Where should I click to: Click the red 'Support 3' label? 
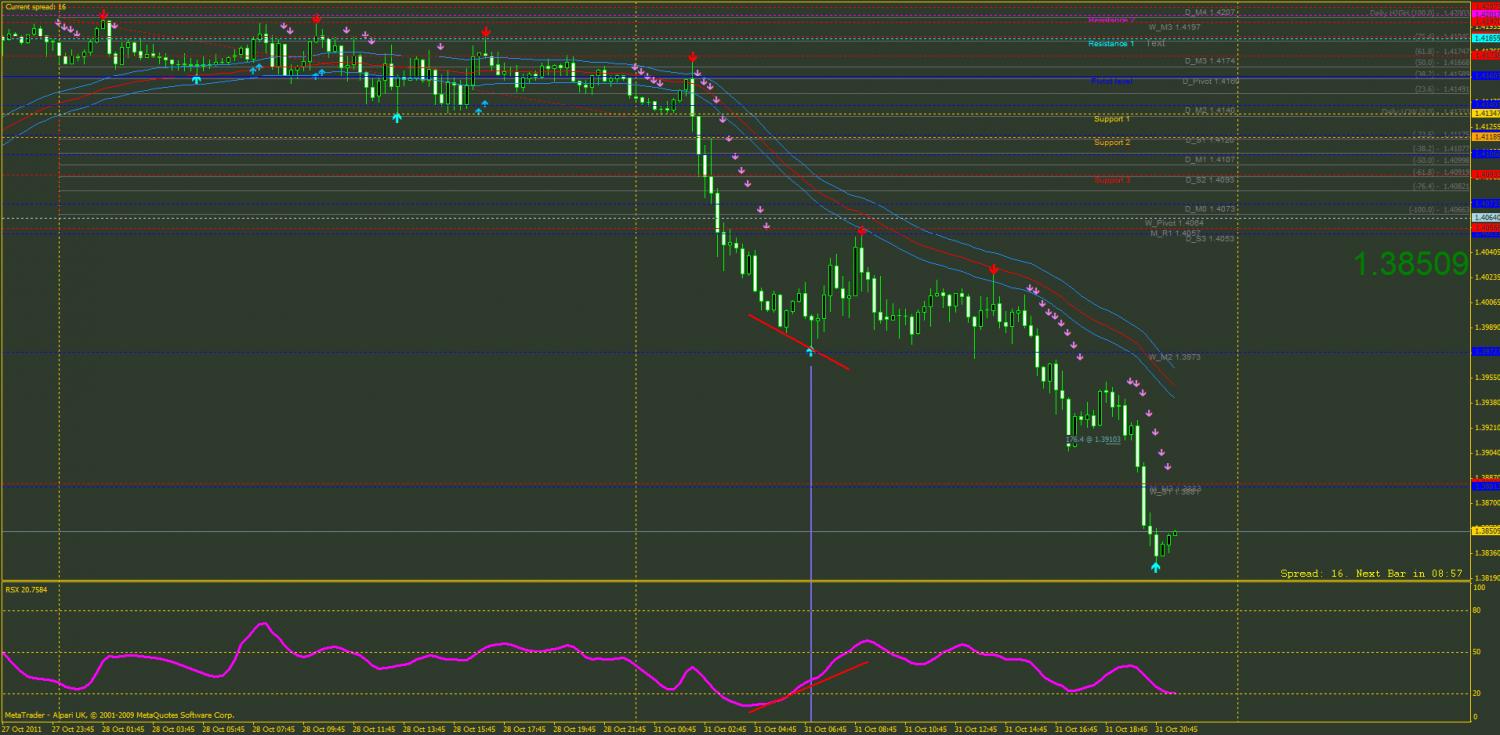pos(1112,180)
